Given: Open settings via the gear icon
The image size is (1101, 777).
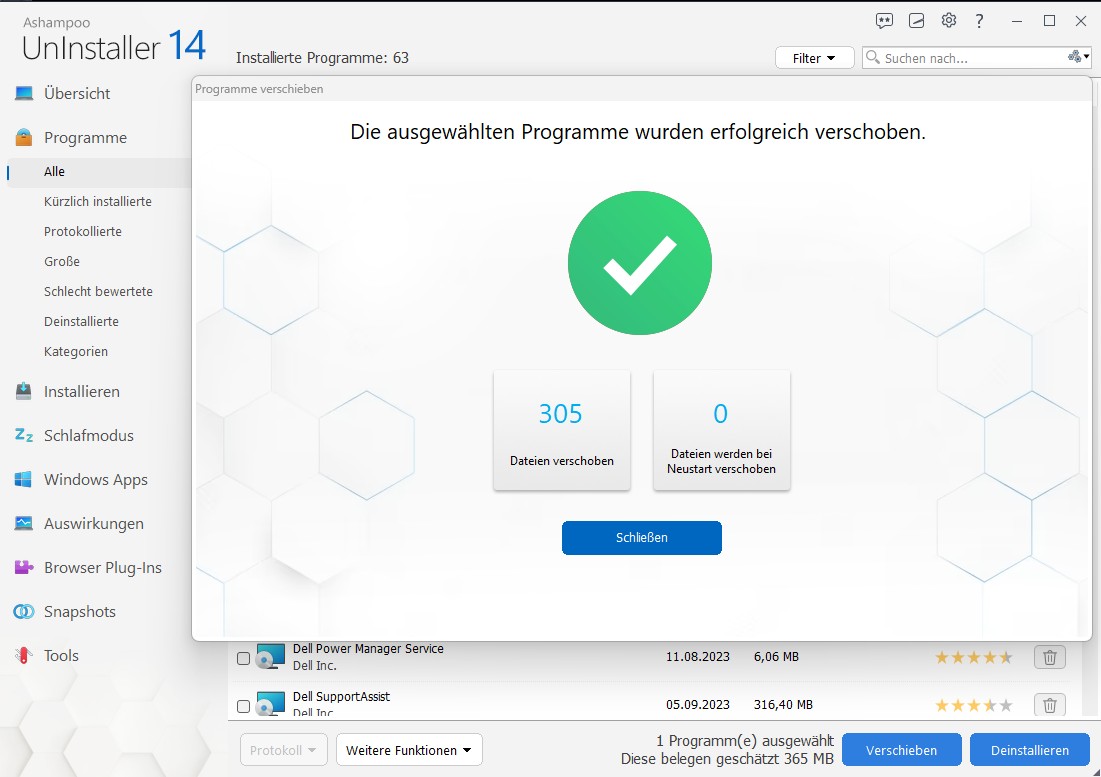Looking at the screenshot, I should point(949,20).
